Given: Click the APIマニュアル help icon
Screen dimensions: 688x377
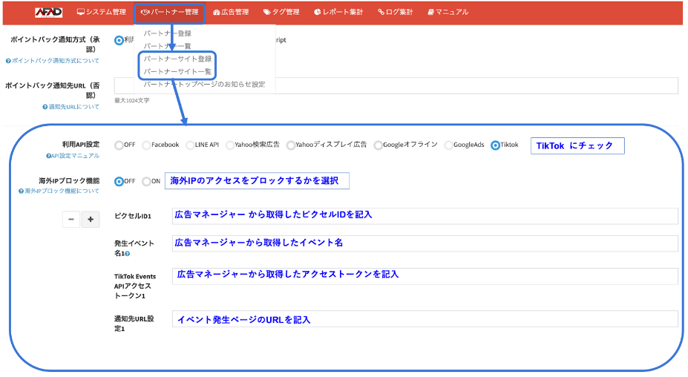Looking at the screenshot, I should pos(48,156).
